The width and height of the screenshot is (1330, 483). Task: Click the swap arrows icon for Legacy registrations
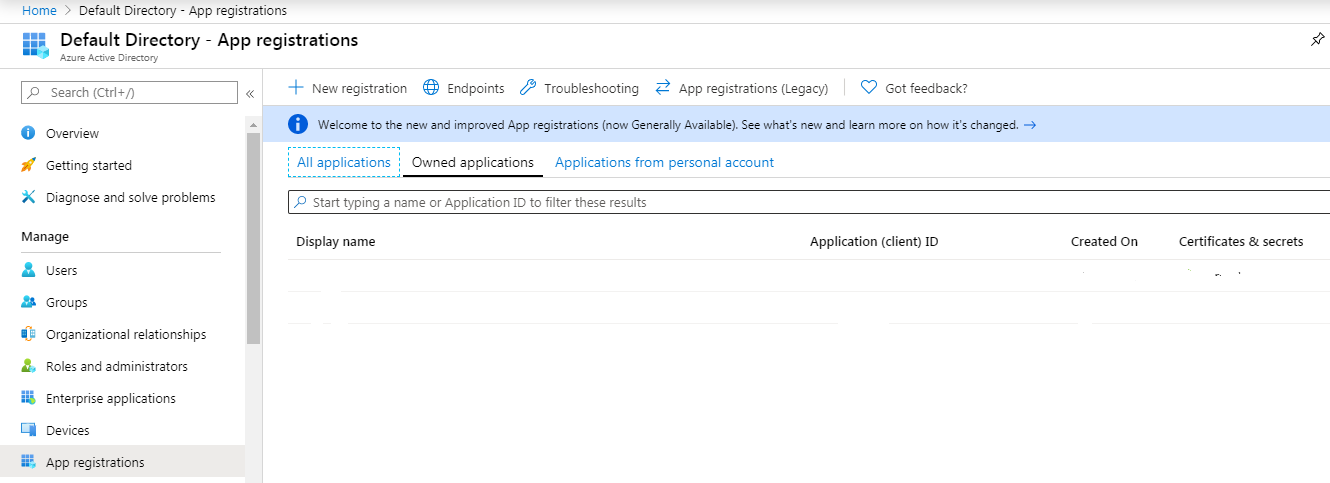click(663, 88)
